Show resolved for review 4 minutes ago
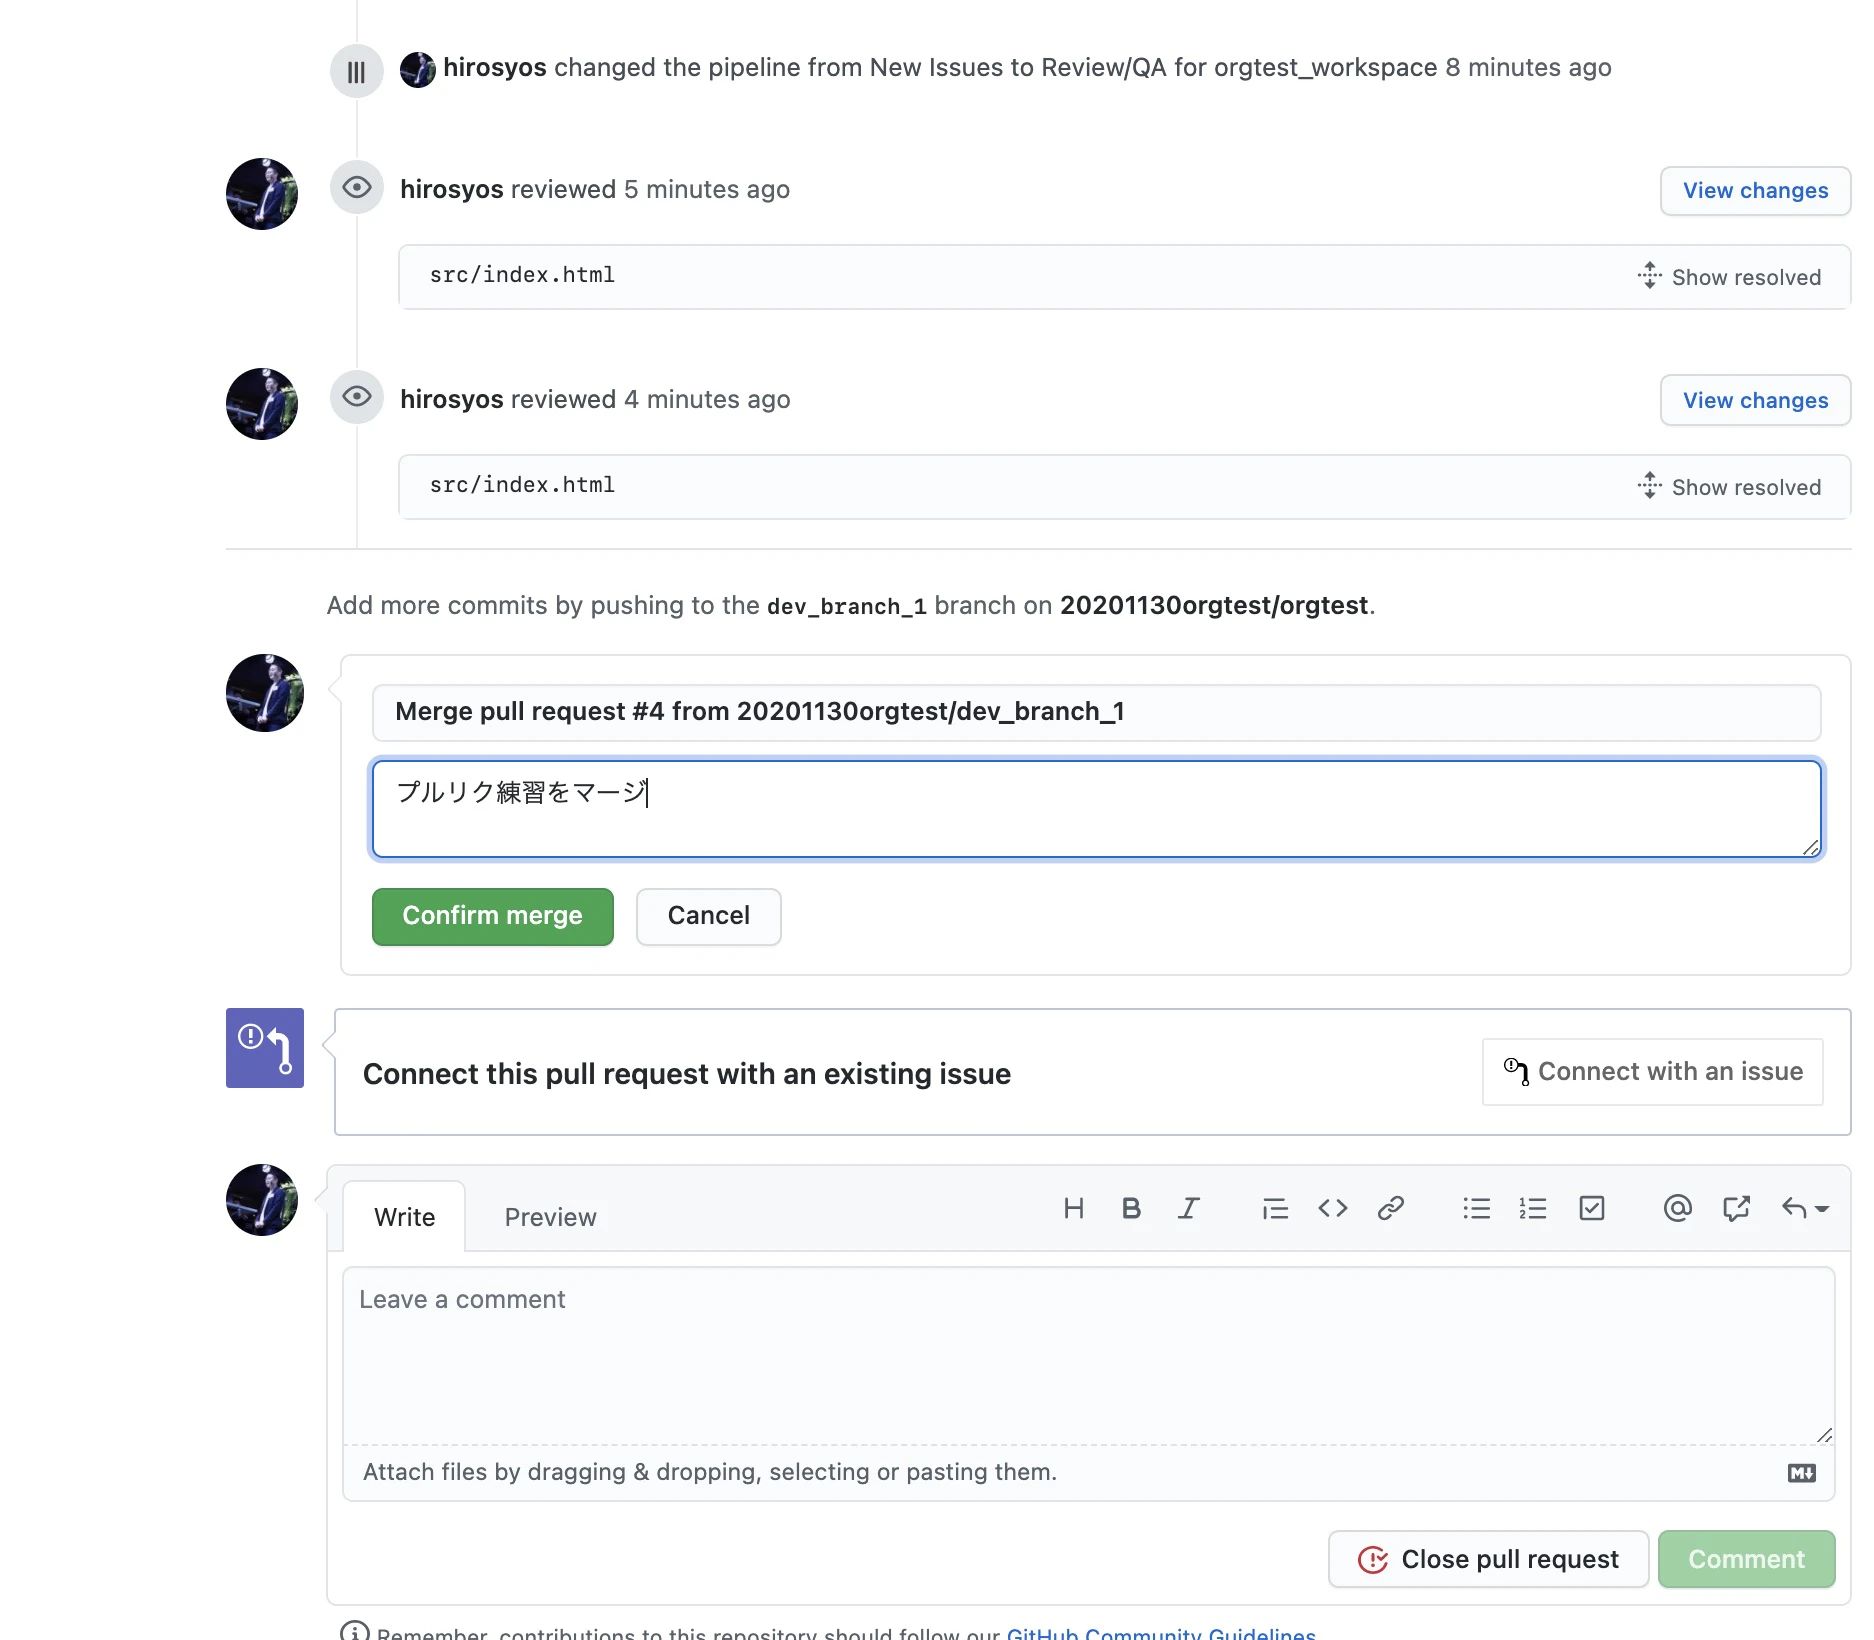 click(x=1729, y=487)
